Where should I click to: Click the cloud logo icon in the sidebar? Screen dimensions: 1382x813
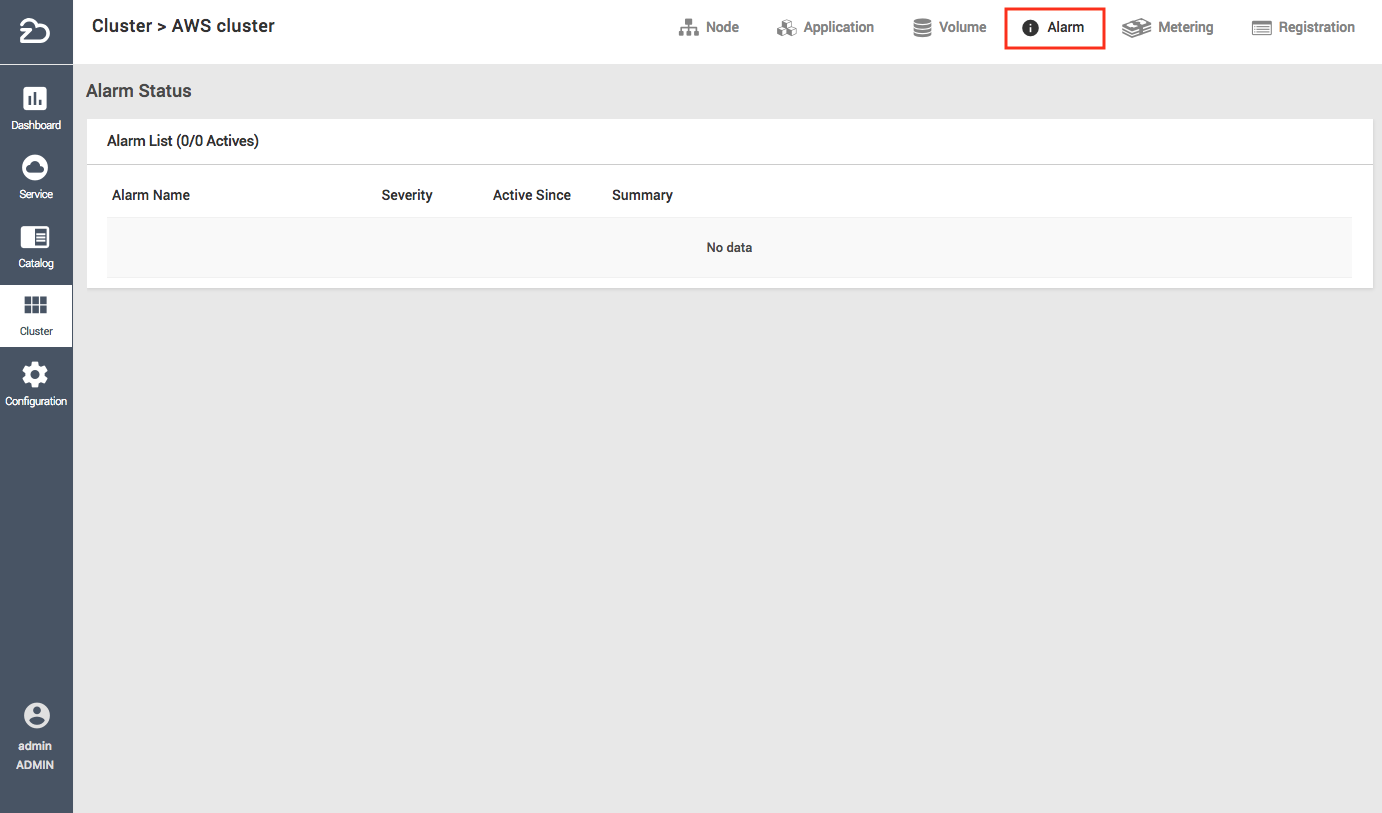[35, 32]
